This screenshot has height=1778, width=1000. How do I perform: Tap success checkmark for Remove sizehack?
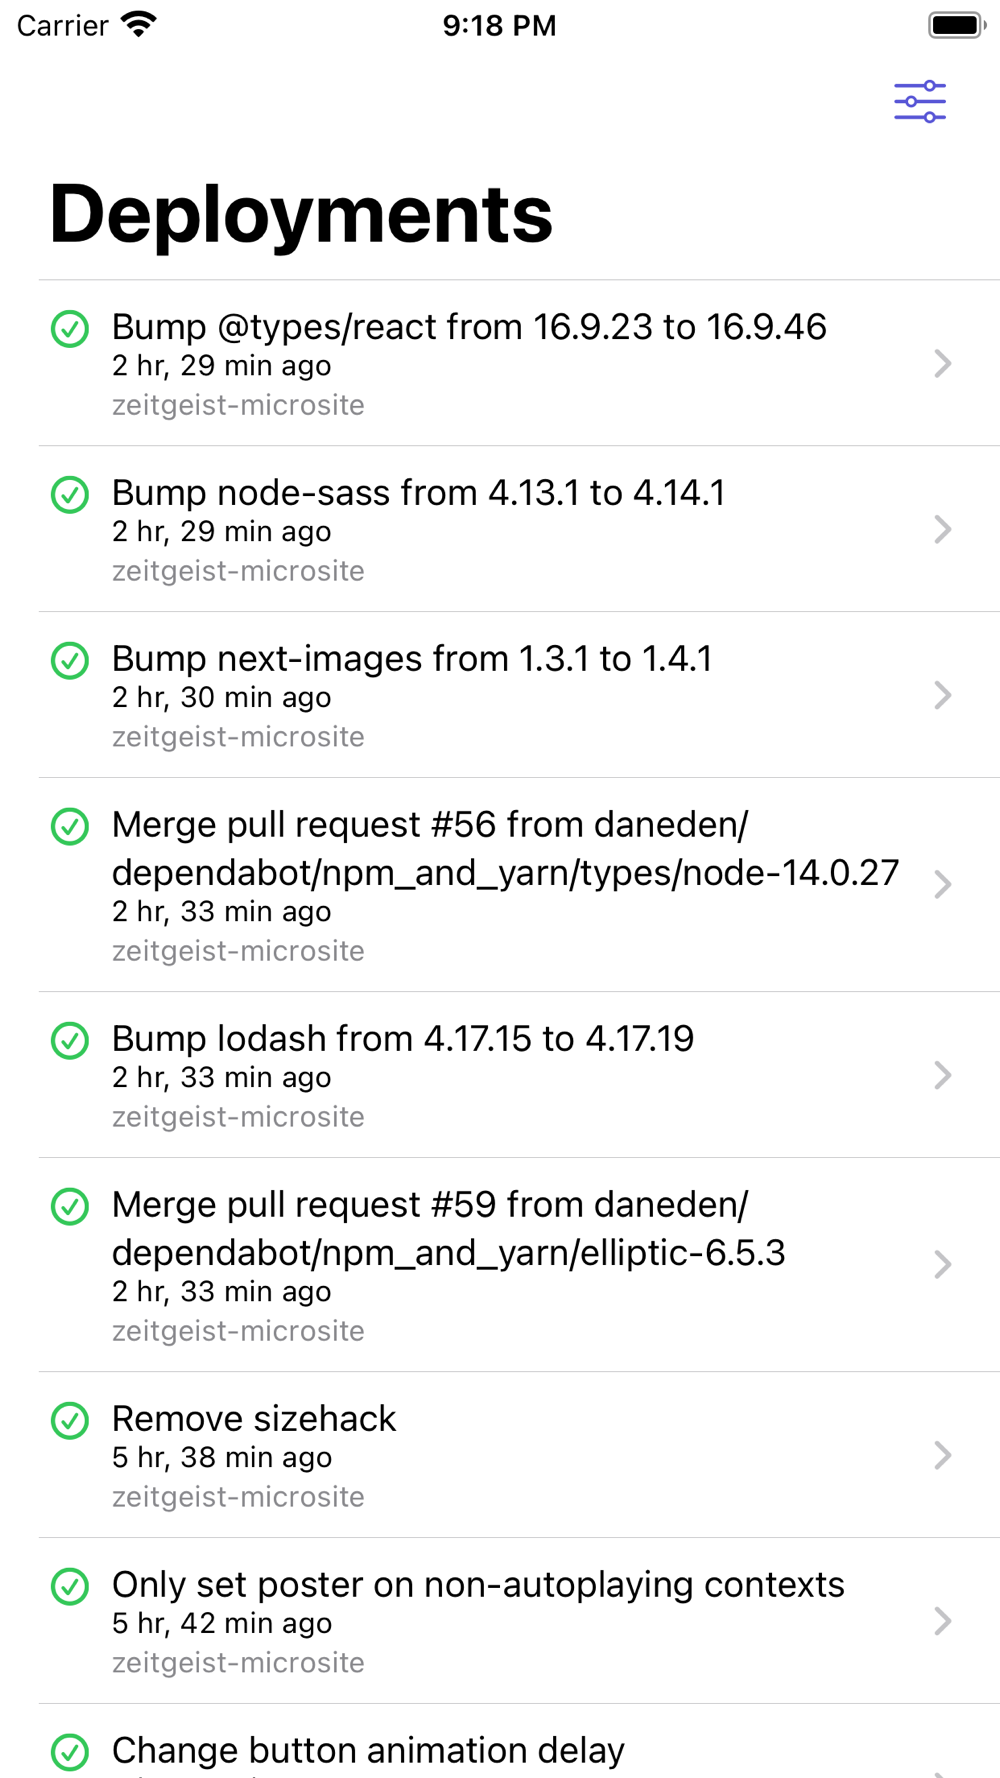70,1421
